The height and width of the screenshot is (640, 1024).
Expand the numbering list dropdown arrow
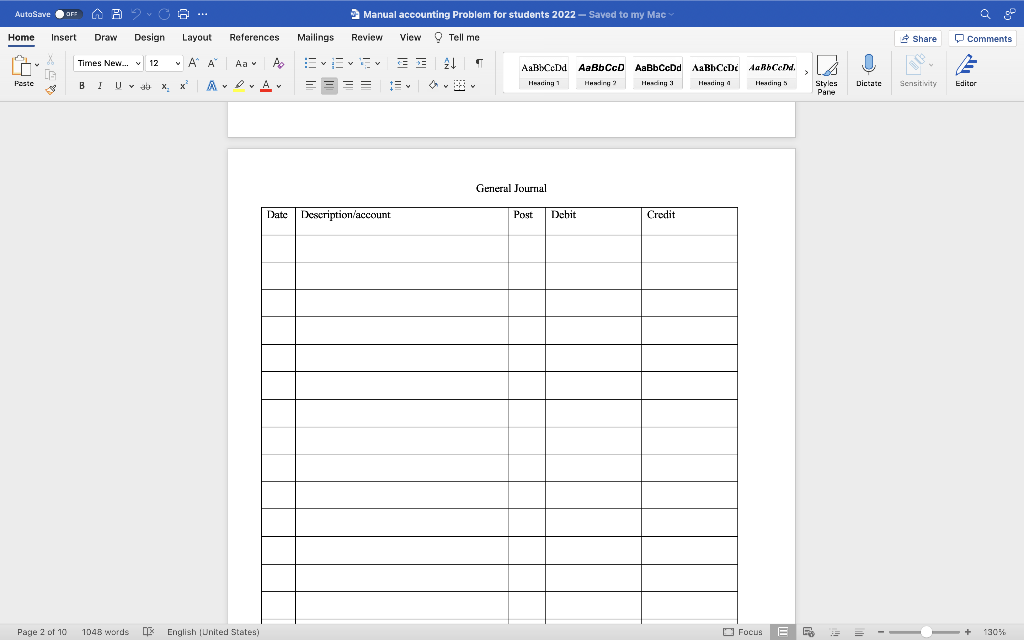tap(351, 63)
